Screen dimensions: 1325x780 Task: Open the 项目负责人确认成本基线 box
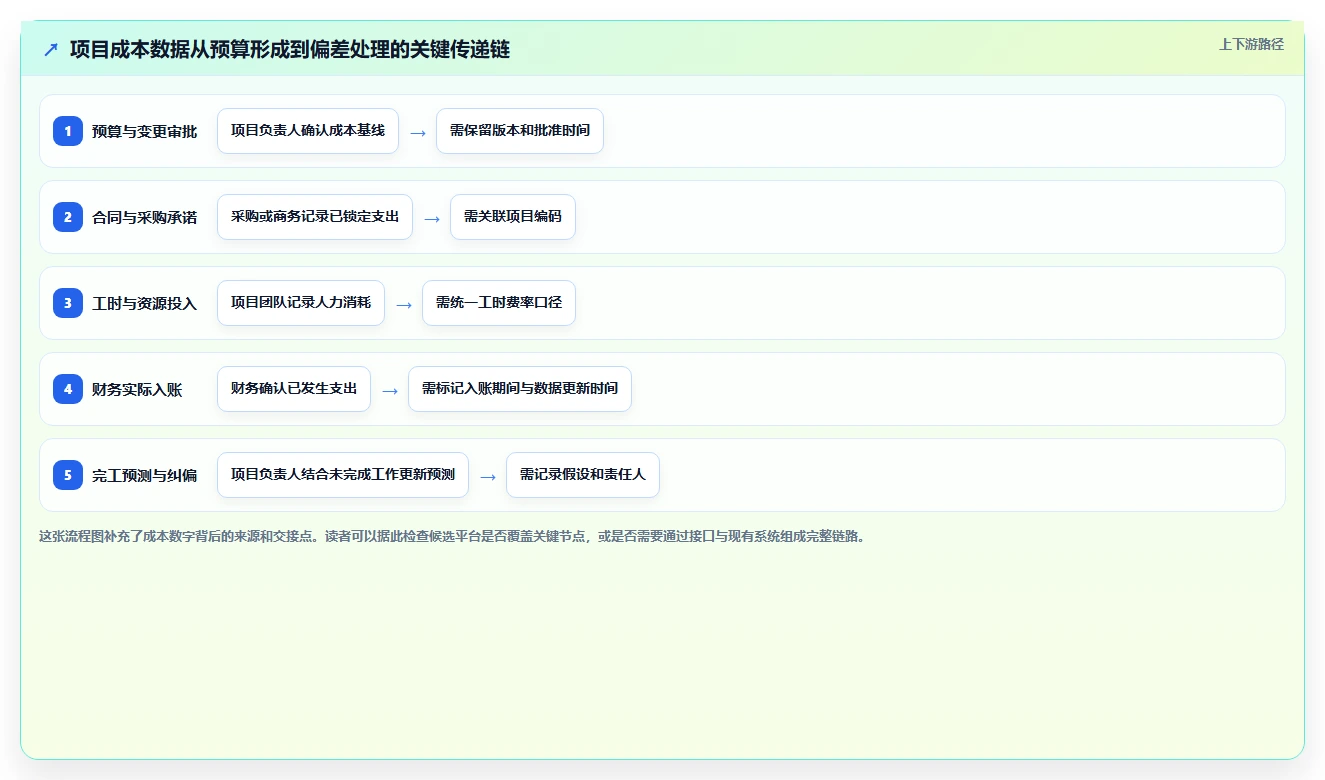pyautogui.click(x=308, y=131)
